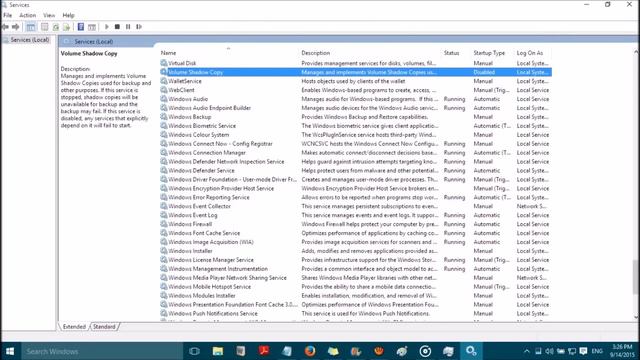Switch to the Extended tab
640x360 pixels.
74,327
